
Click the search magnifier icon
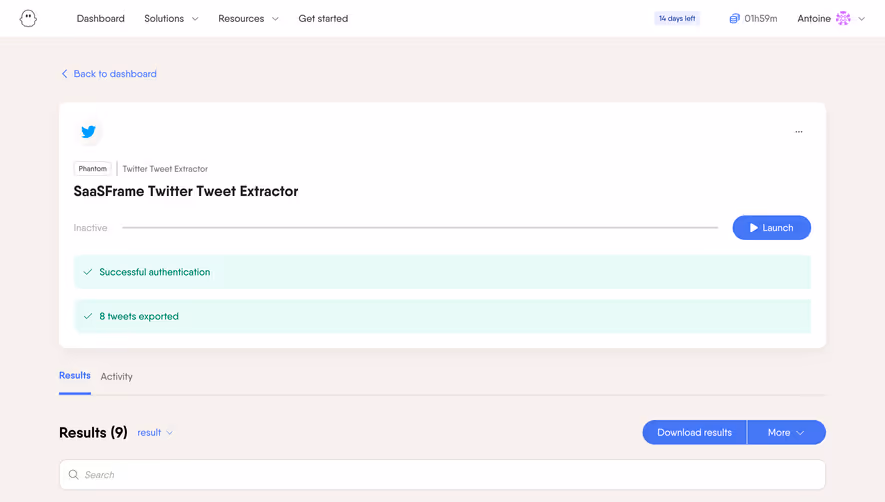73,474
